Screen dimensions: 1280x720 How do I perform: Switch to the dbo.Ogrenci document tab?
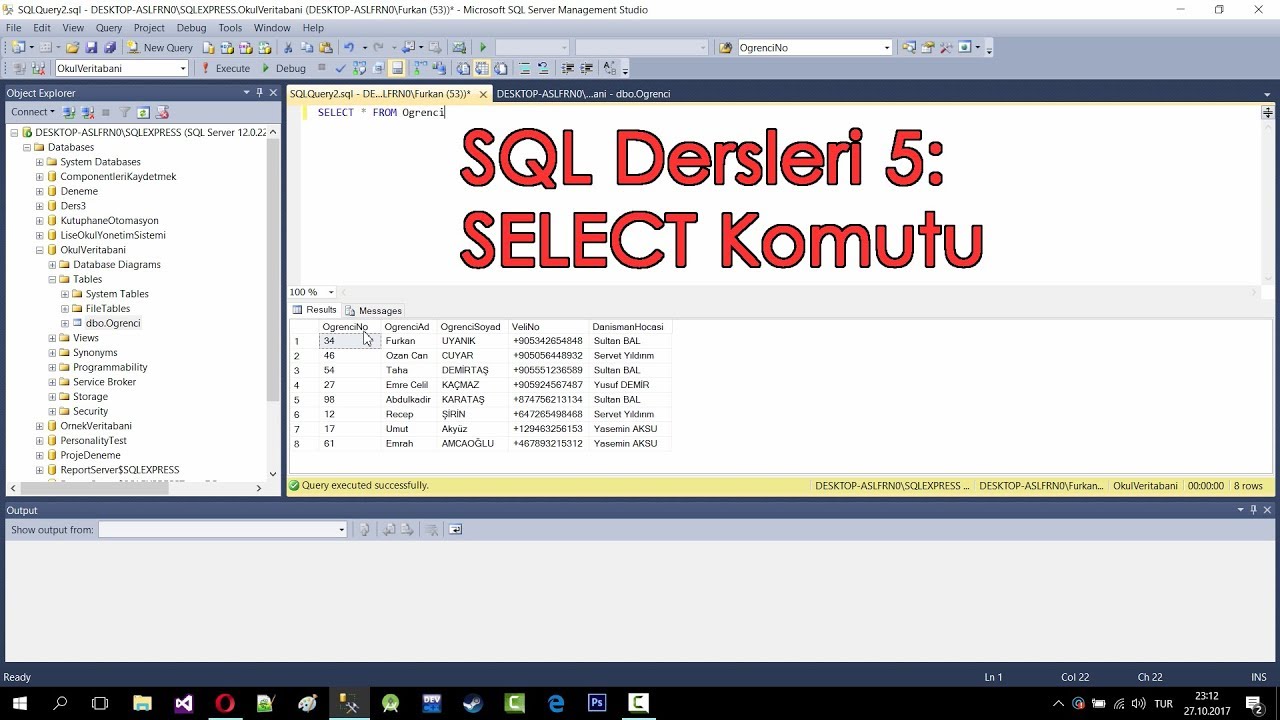pyautogui.click(x=583, y=93)
